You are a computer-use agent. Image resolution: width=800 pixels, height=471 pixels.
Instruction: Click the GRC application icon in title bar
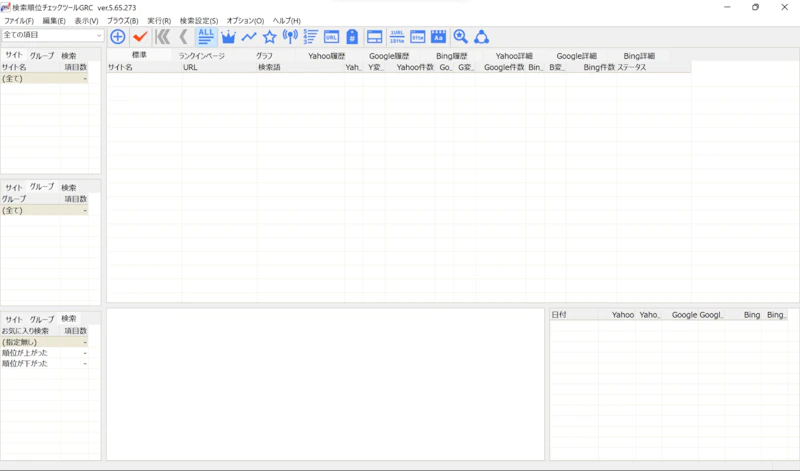coord(6,8)
